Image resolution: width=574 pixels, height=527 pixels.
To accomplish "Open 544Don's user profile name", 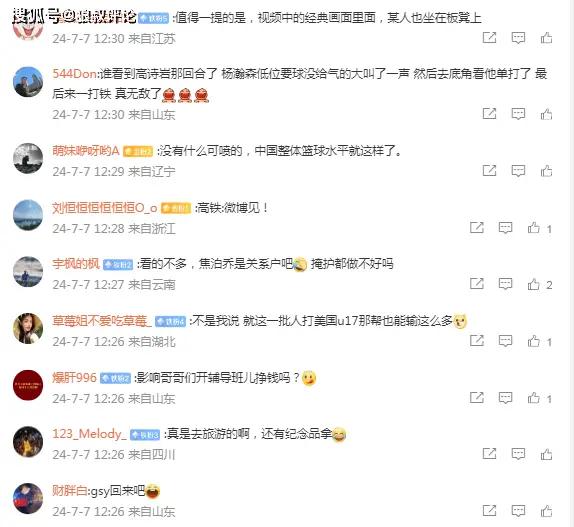I will pos(74,74).
